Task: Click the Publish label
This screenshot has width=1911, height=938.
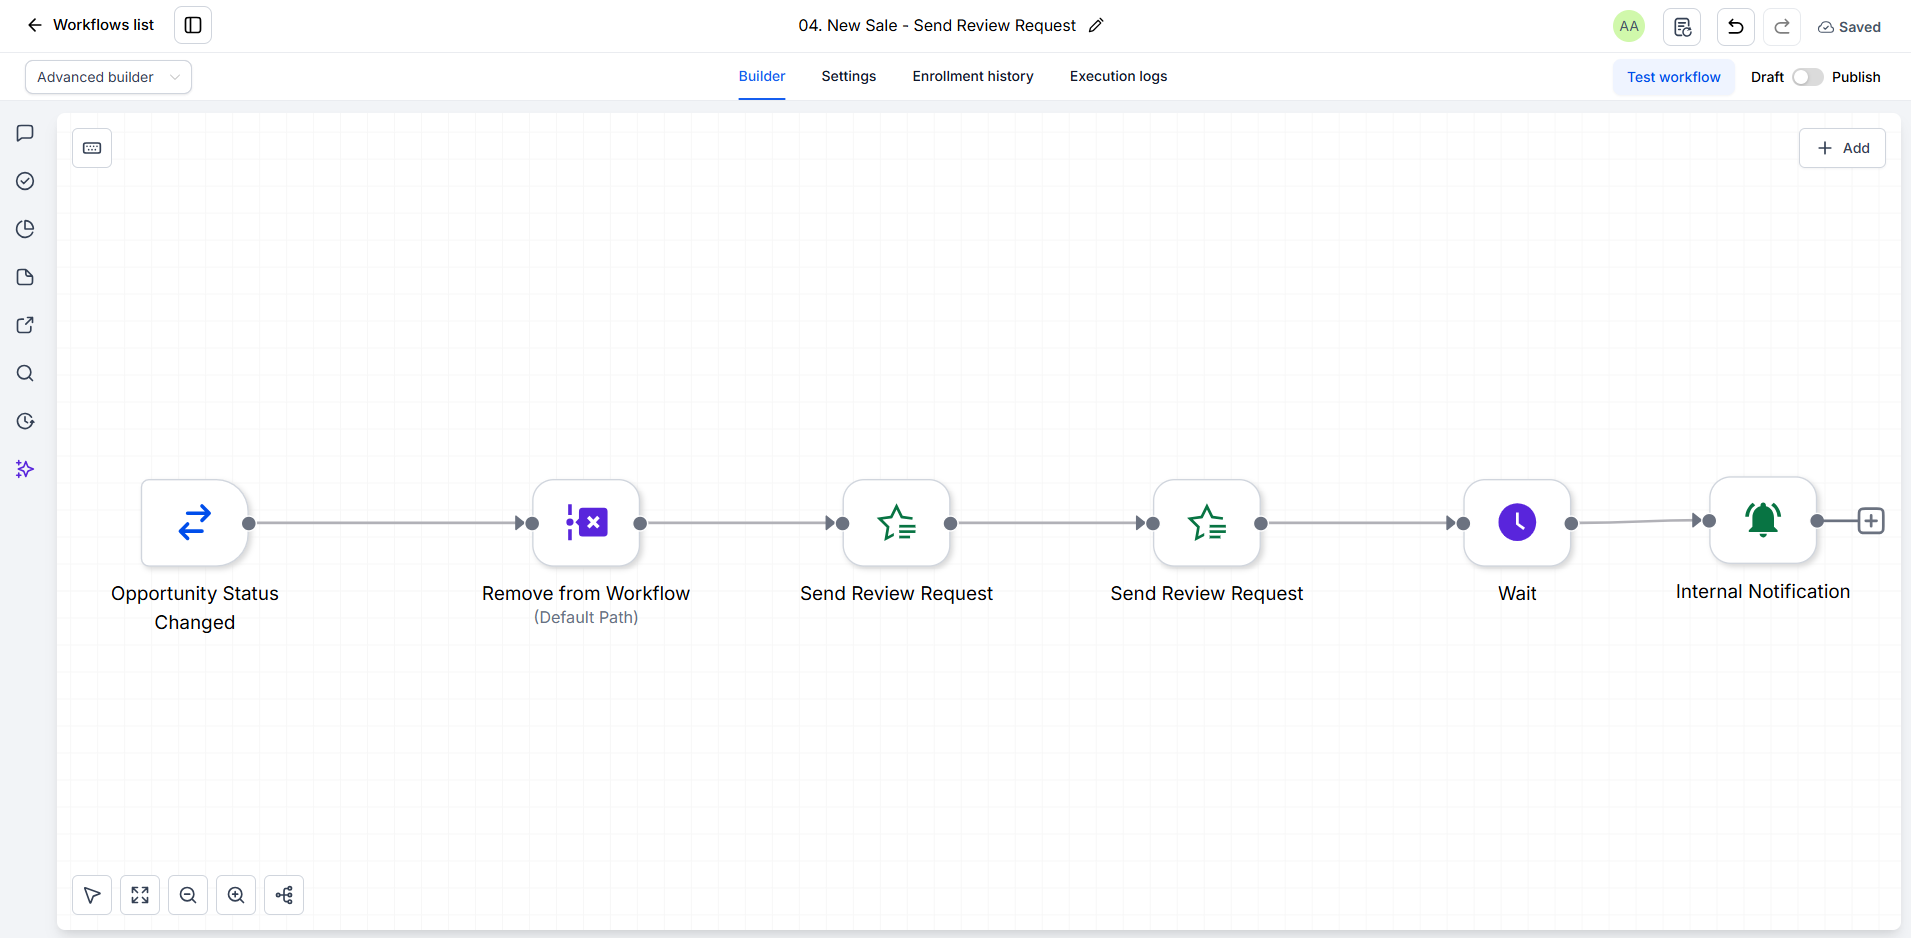Action: click(x=1856, y=77)
